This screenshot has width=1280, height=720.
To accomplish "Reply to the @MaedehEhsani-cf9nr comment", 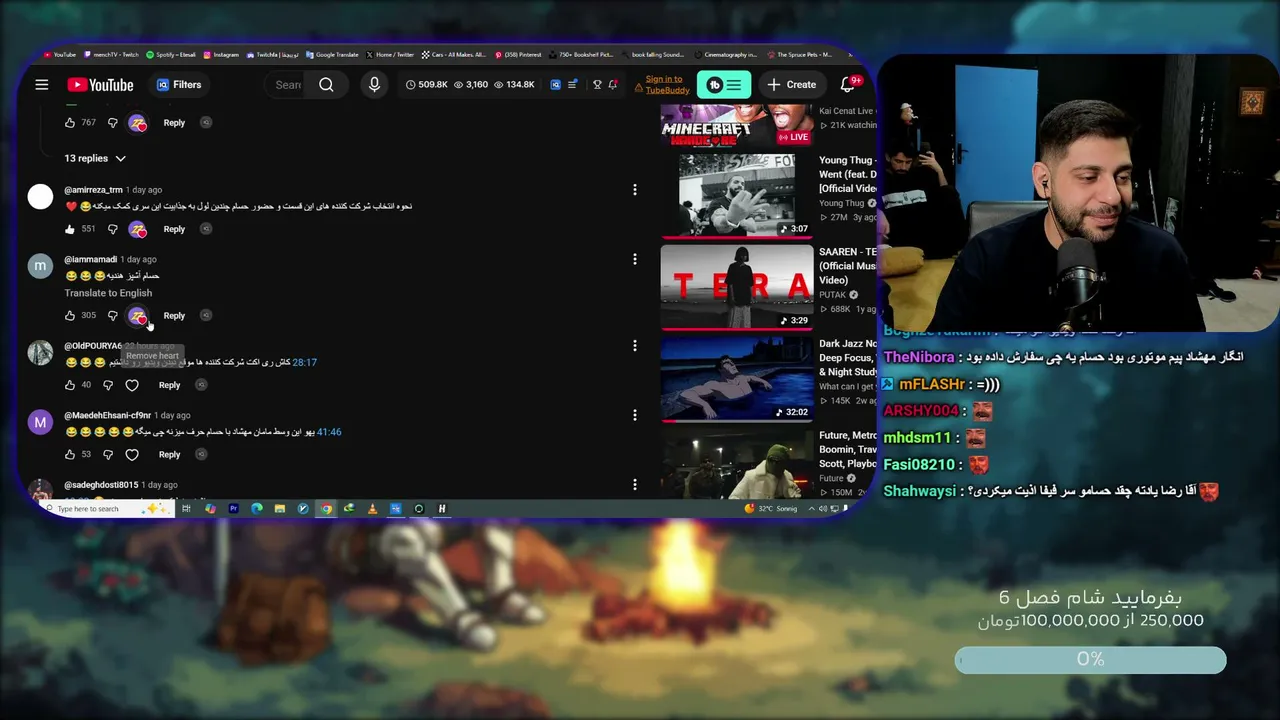I will pos(169,455).
